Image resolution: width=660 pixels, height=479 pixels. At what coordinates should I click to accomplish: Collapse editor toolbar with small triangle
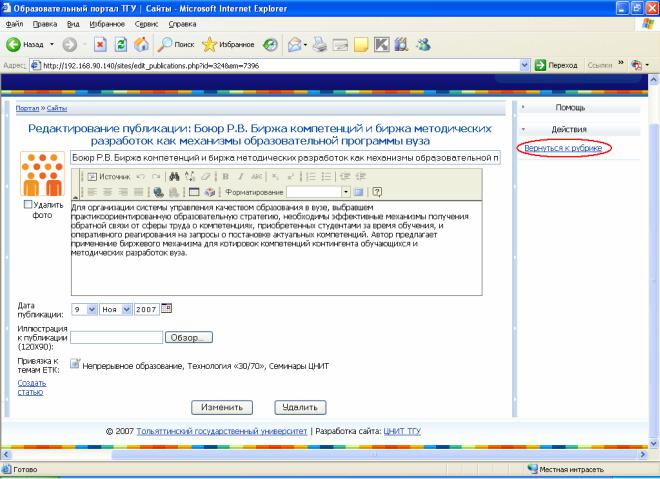[76, 197]
